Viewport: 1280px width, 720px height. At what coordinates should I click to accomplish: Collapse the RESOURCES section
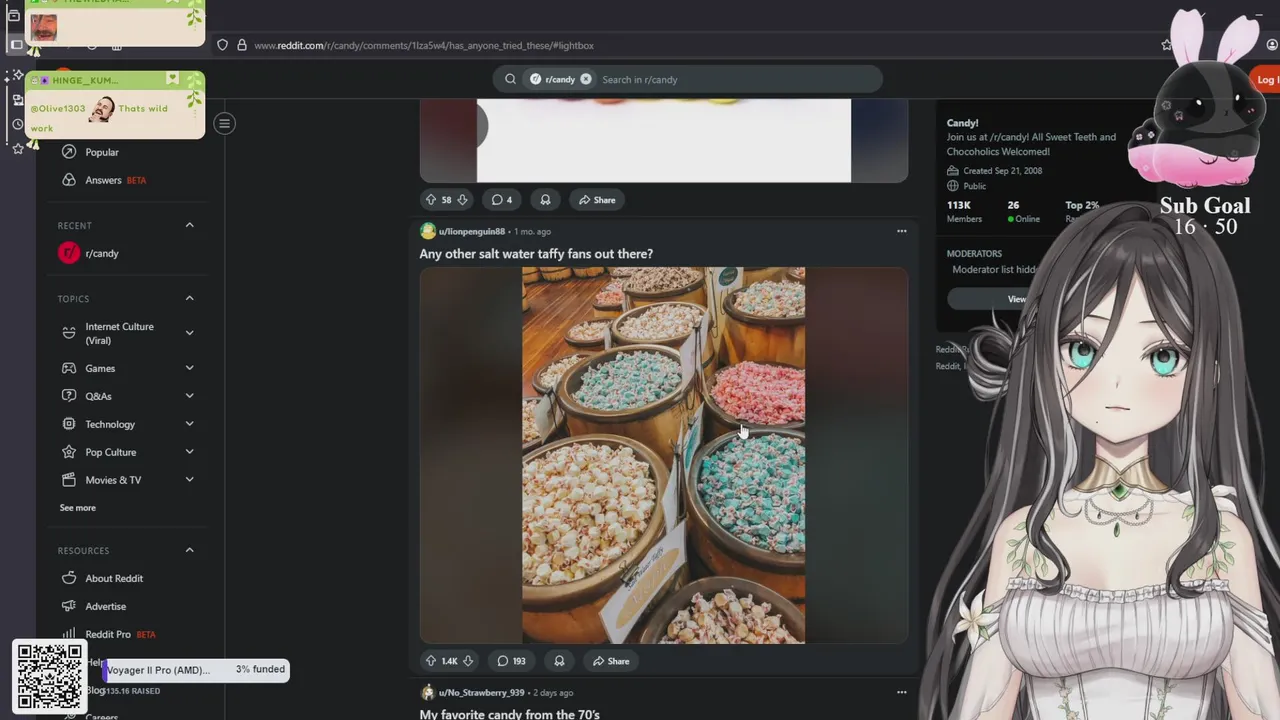coord(189,550)
